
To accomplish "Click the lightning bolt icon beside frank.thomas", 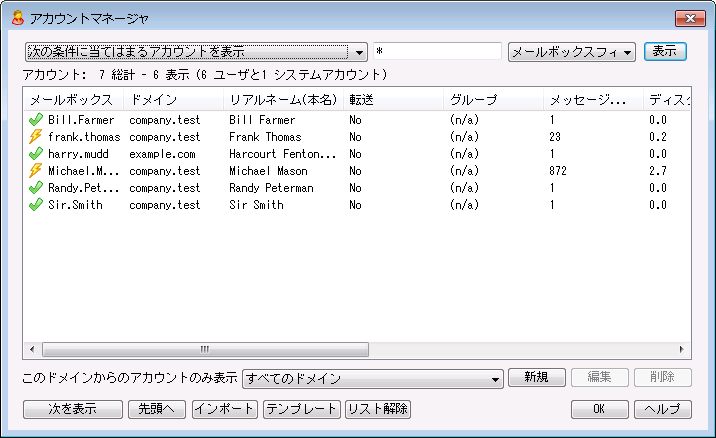I will pos(36,137).
